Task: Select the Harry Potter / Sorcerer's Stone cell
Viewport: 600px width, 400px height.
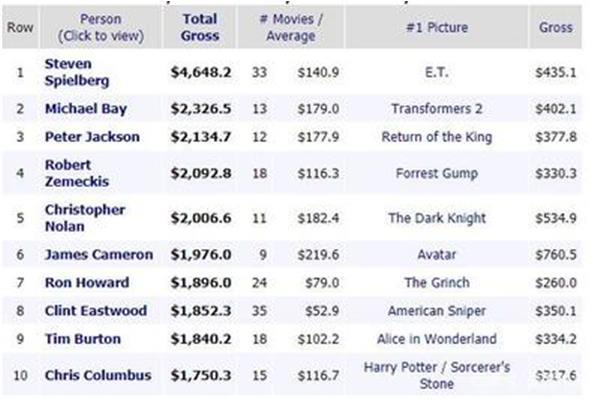Action: (437, 375)
